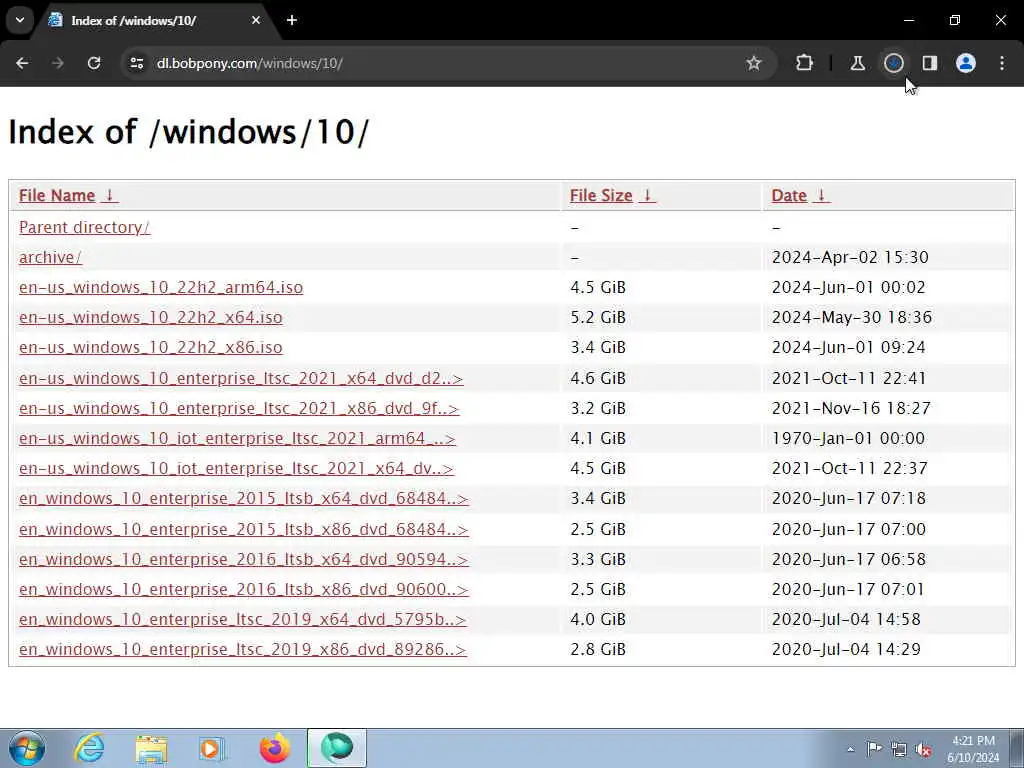Launch Internet Explorer from the taskbar

pyautogui.click(x=89, y=748)
